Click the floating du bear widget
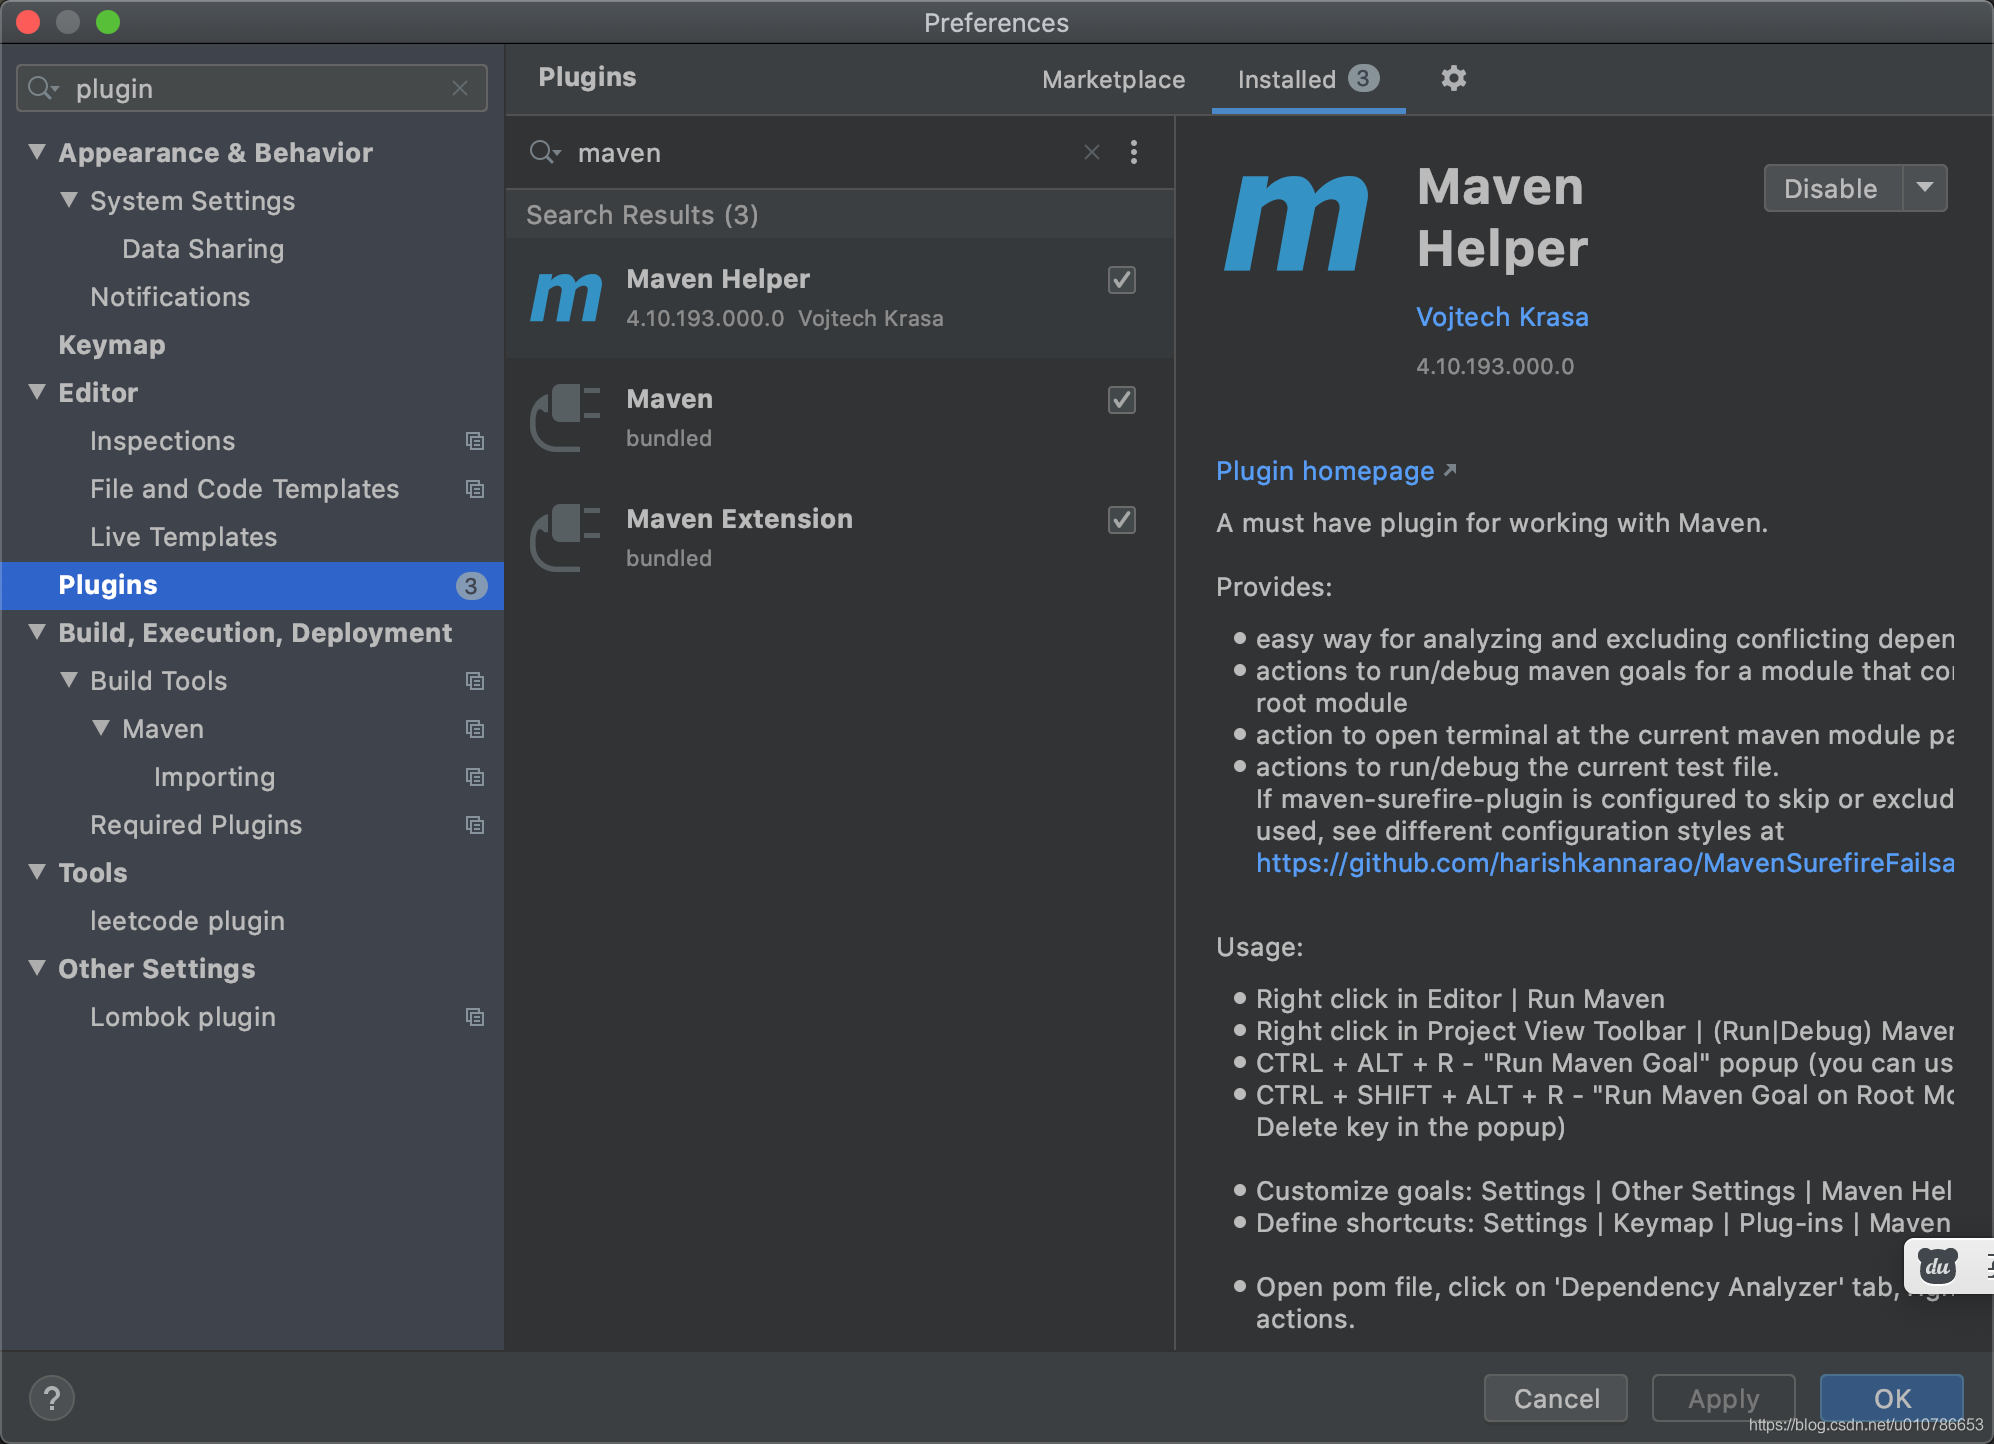This screenshot has width=1994, height=1444. click(1937, 1266)
